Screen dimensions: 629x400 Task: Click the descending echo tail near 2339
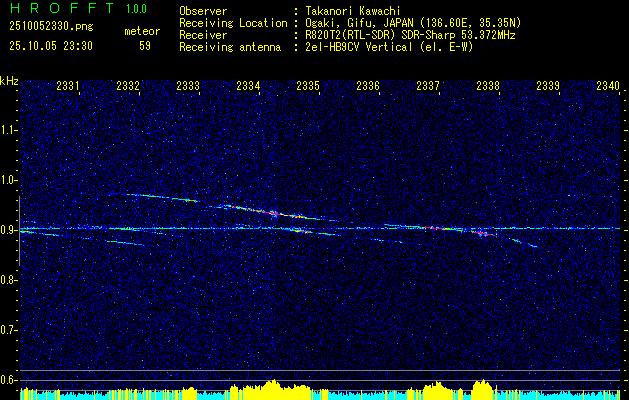point(525,242)
